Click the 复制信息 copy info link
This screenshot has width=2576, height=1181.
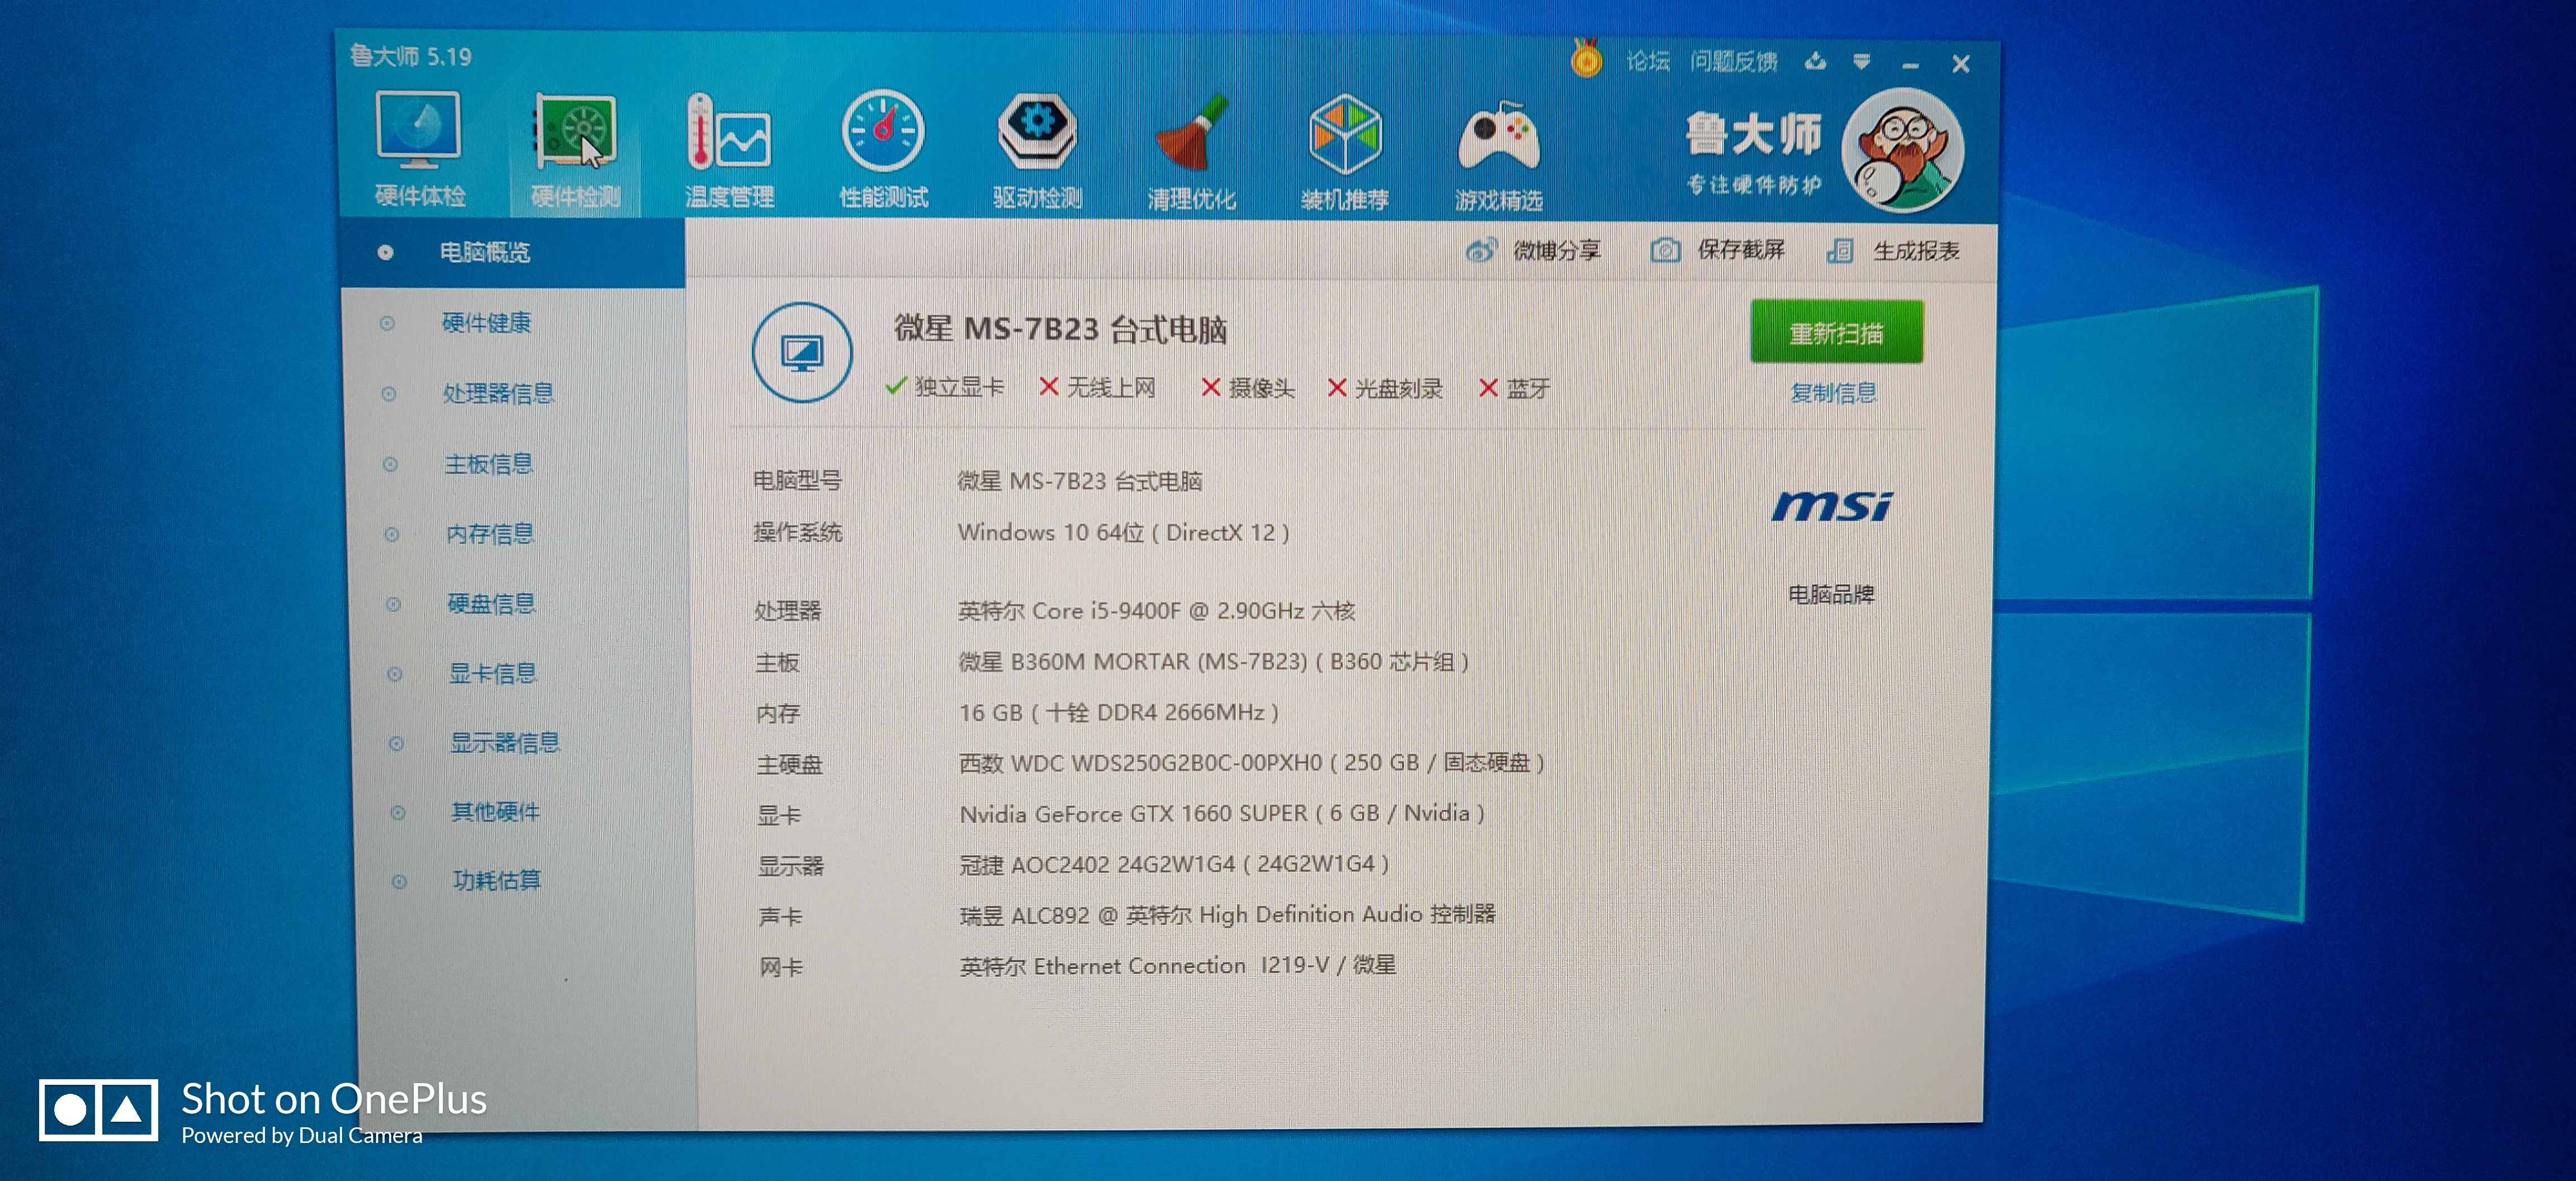pos(1833,393)
